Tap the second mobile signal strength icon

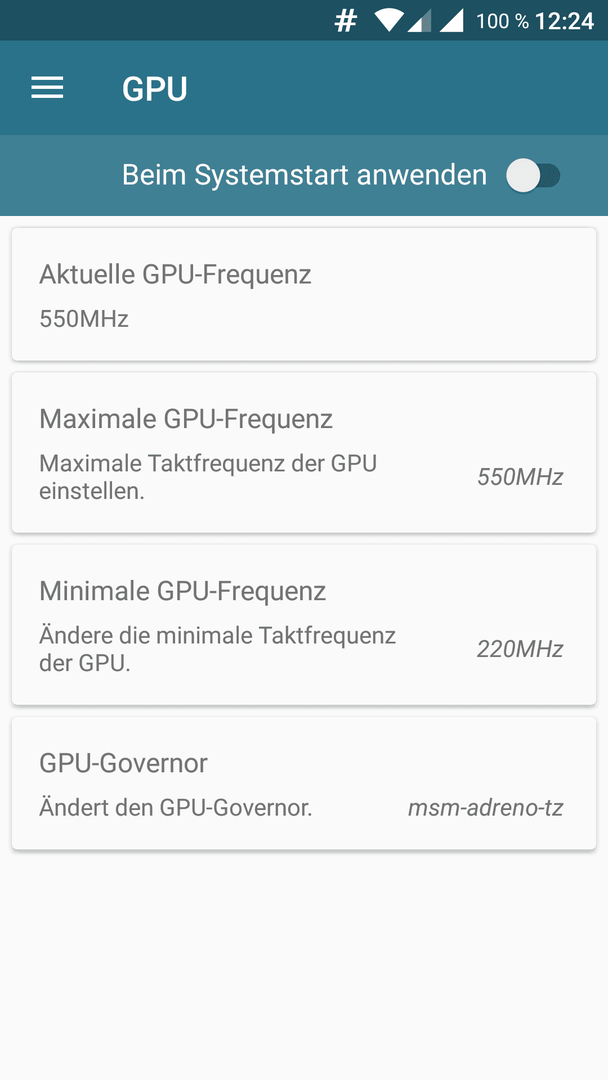(452, 21)
